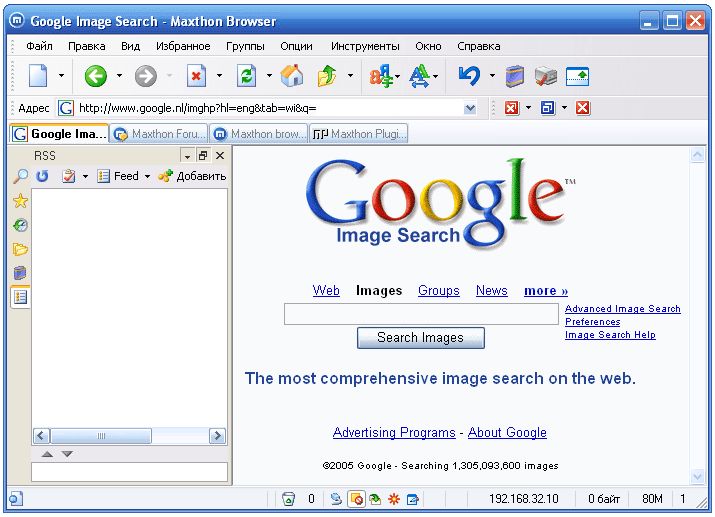Screen dimensions: 715x517
Task: Undock the RSS panel with the float button
Action: [x=203, y=156]
